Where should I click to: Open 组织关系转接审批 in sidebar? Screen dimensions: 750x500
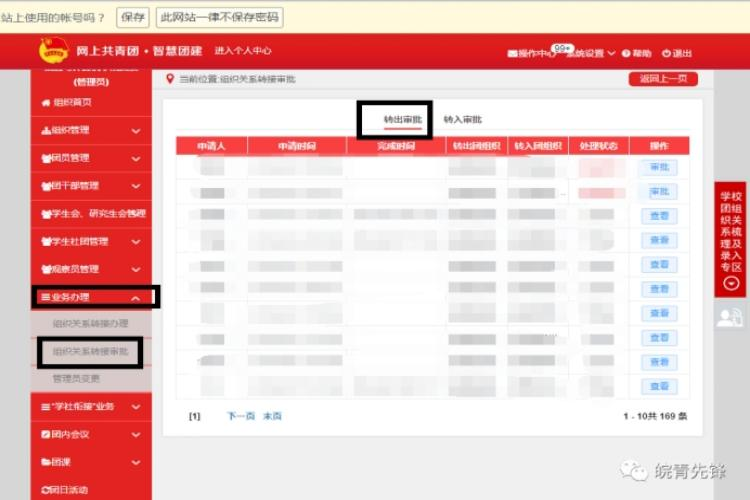click(90, 352)
